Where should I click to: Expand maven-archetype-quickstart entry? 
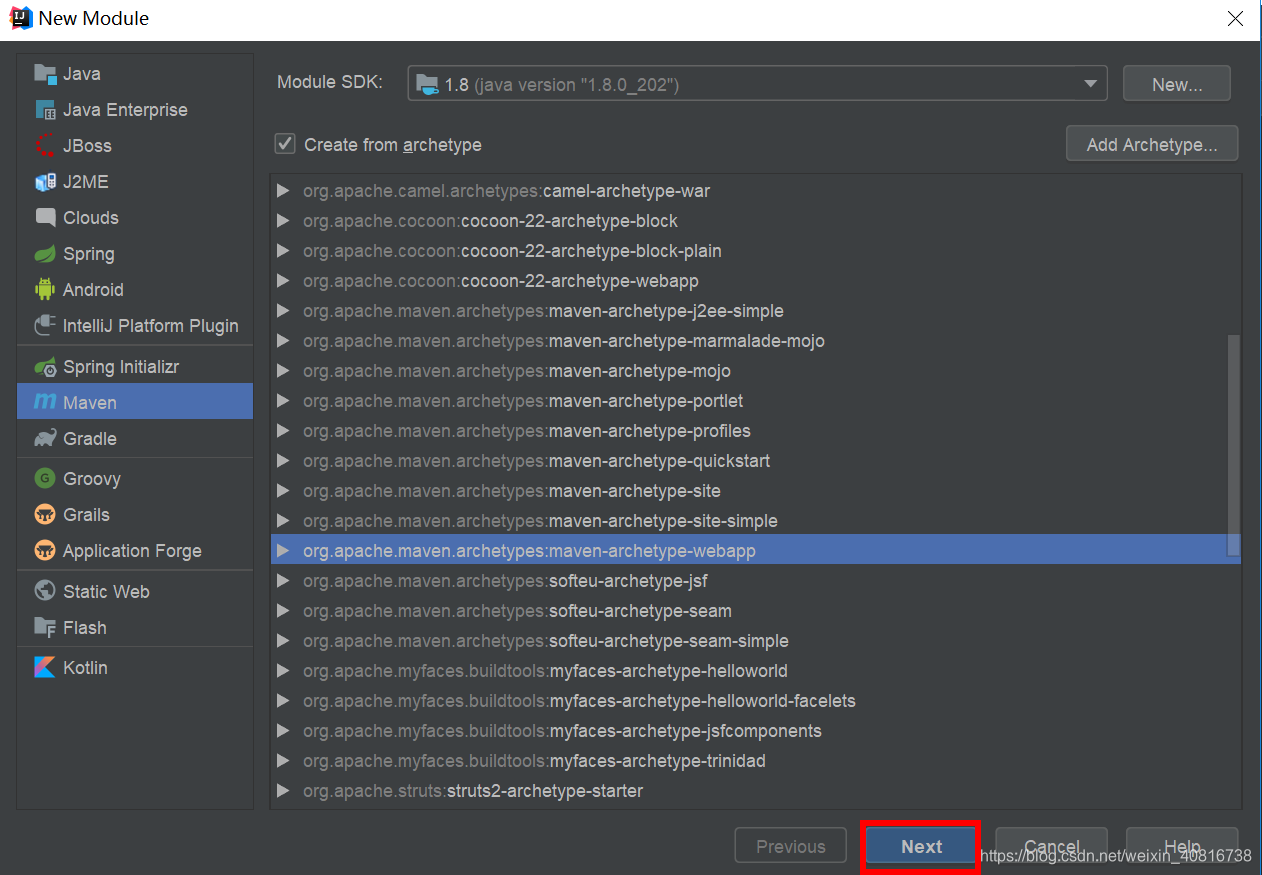coord(283,460)
